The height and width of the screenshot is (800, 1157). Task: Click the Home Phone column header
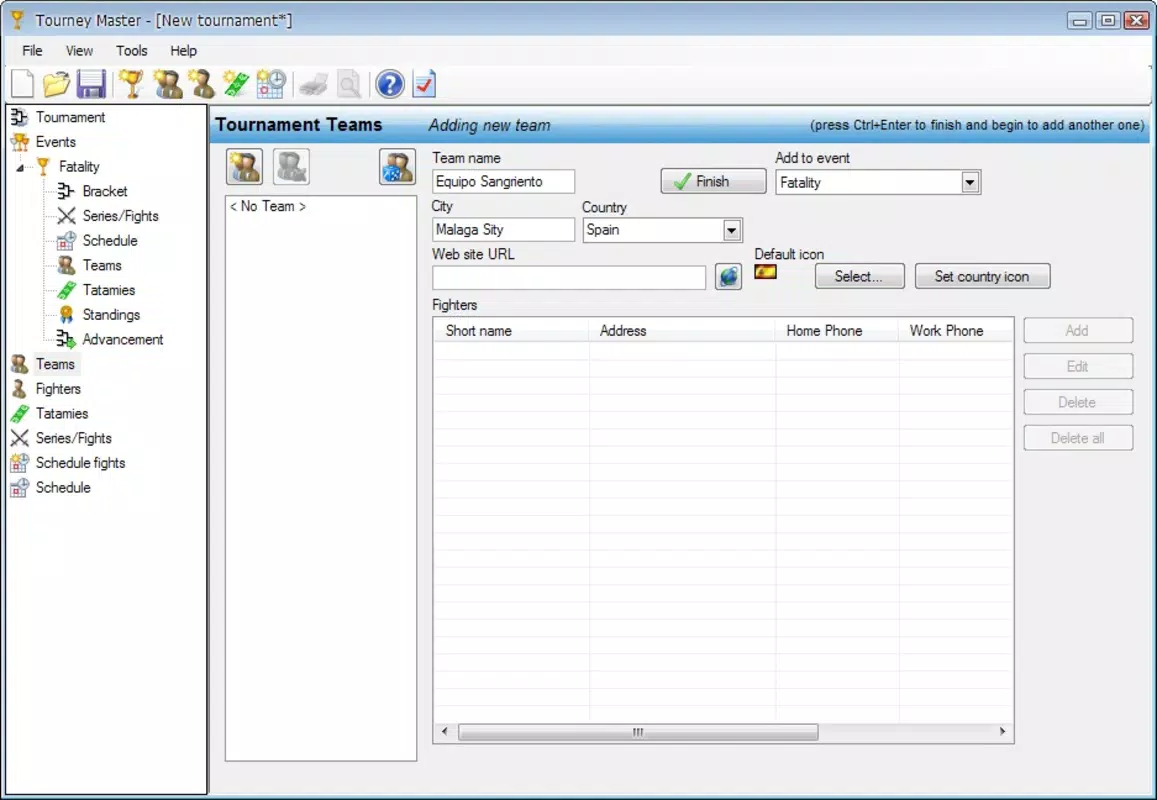(x=836, y=331)
